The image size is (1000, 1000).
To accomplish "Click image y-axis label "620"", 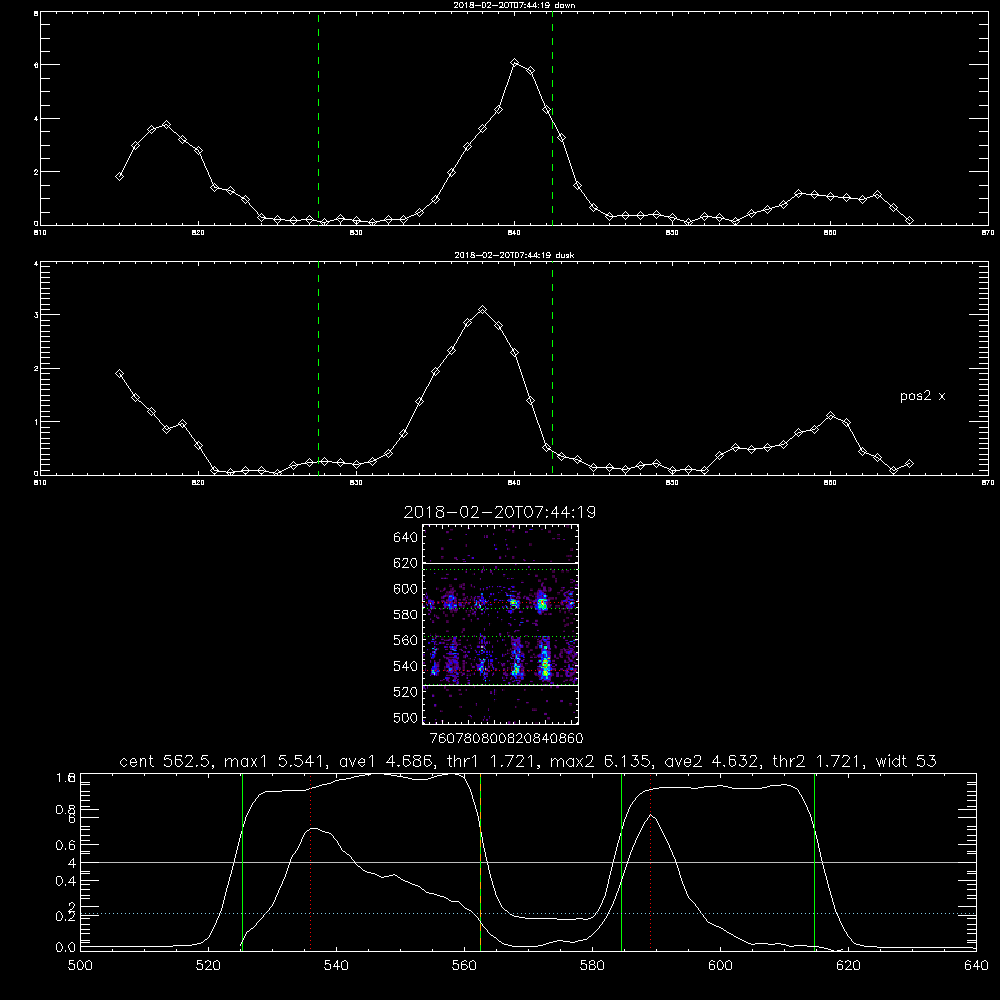I will (x=406, y=563).
